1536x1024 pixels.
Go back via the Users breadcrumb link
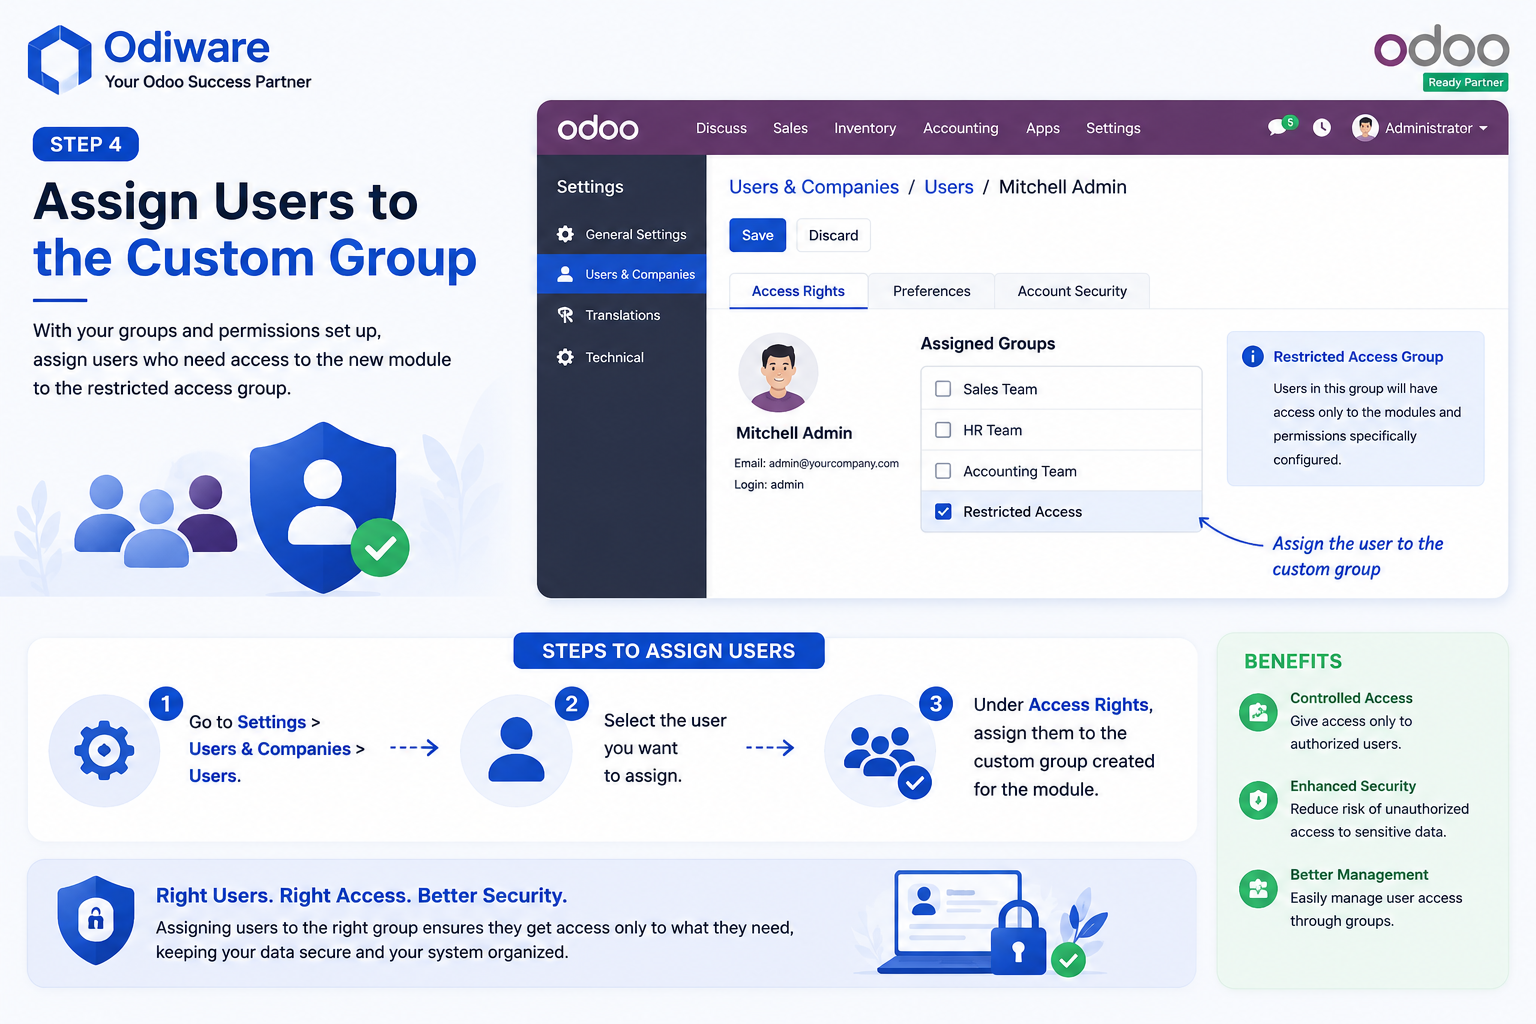click(x=949, y=187)
